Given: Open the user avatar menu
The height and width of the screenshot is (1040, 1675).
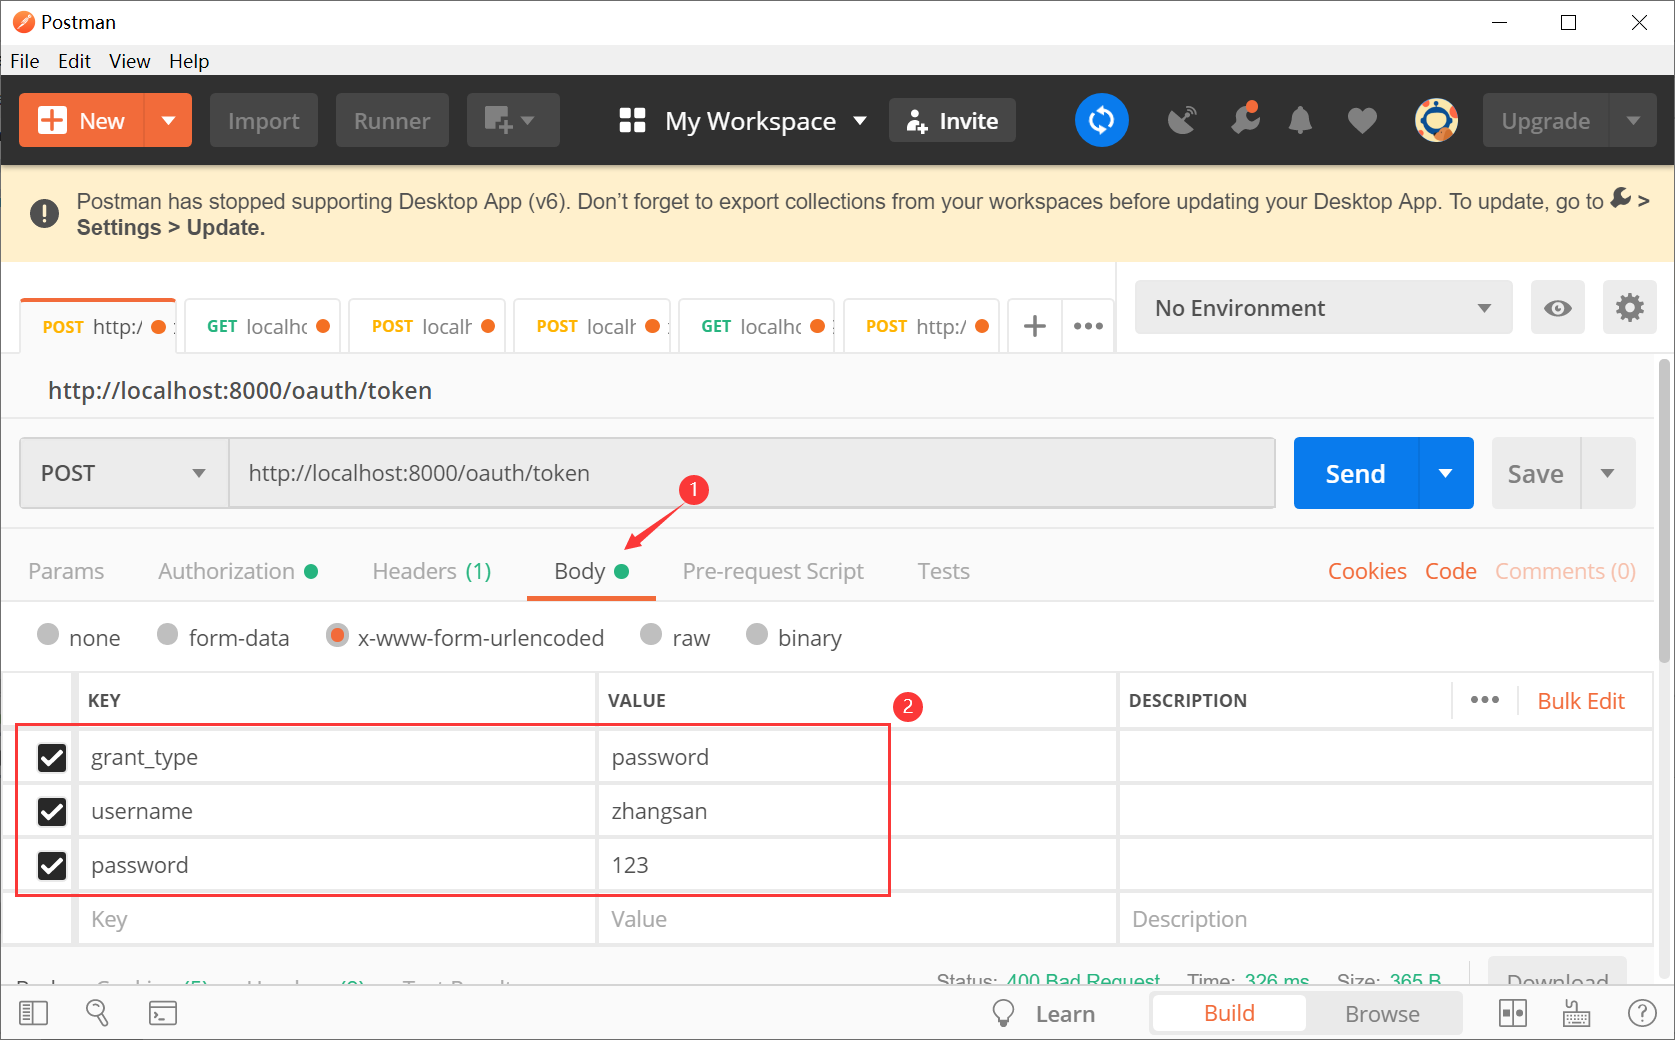Looking at the screenshot, I should point(1436,120).
